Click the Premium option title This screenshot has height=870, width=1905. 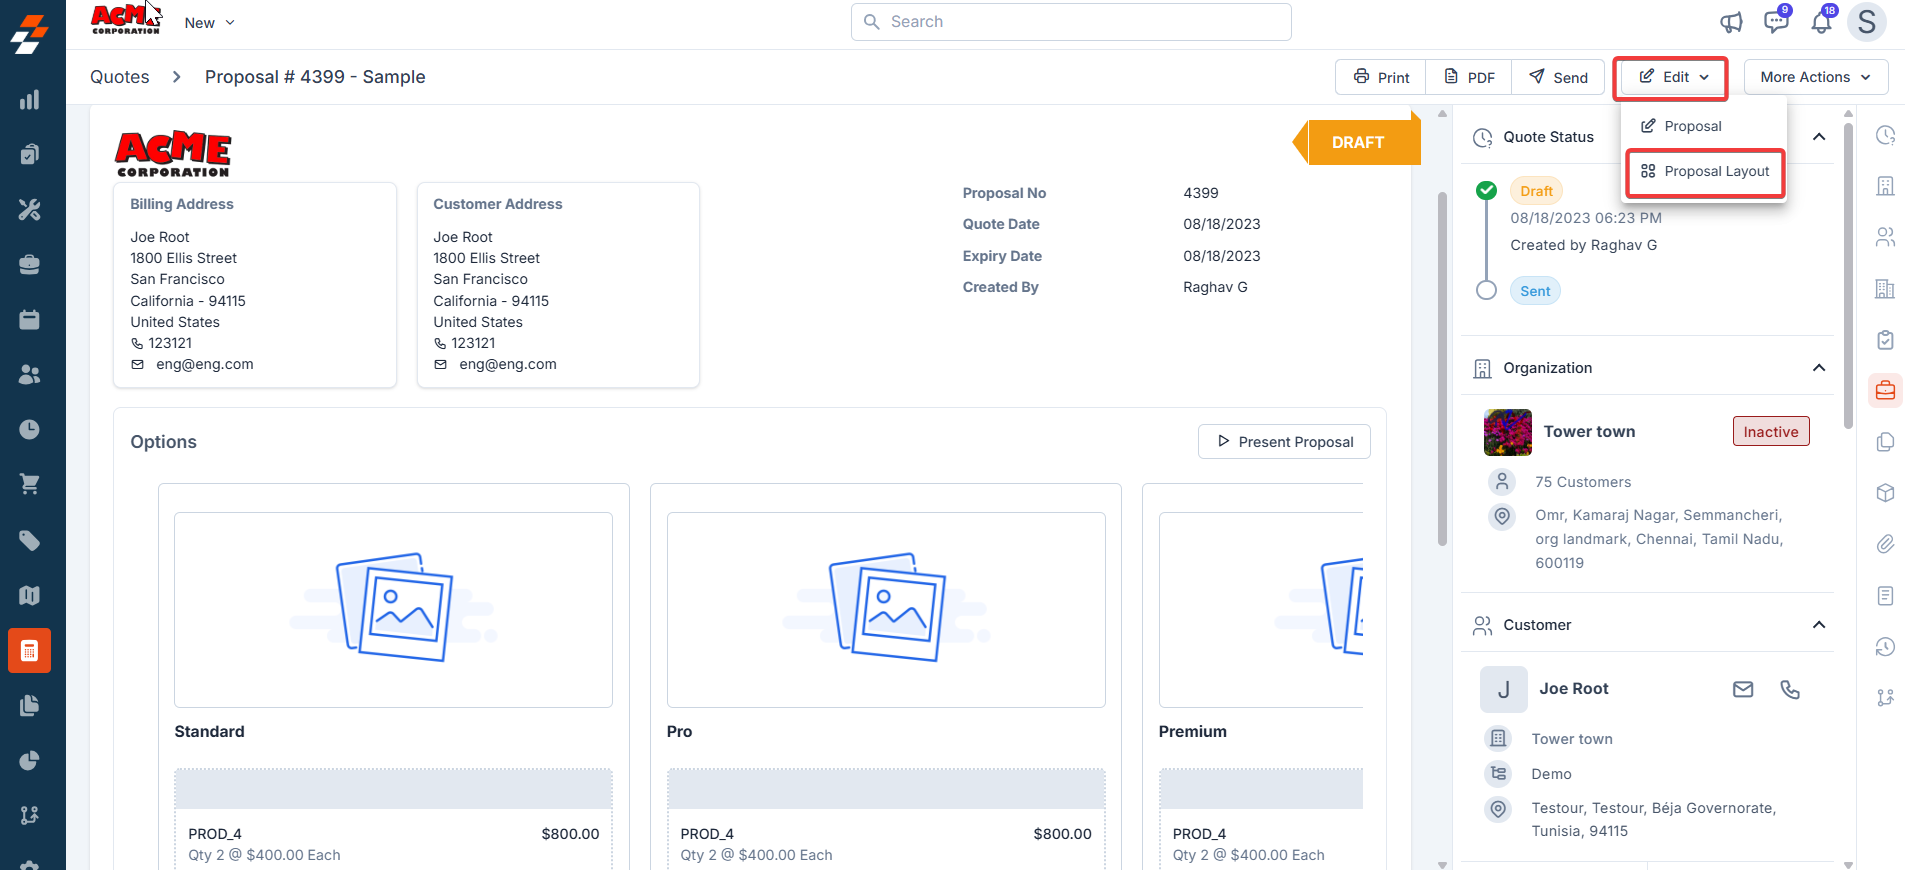[1192, 732]
